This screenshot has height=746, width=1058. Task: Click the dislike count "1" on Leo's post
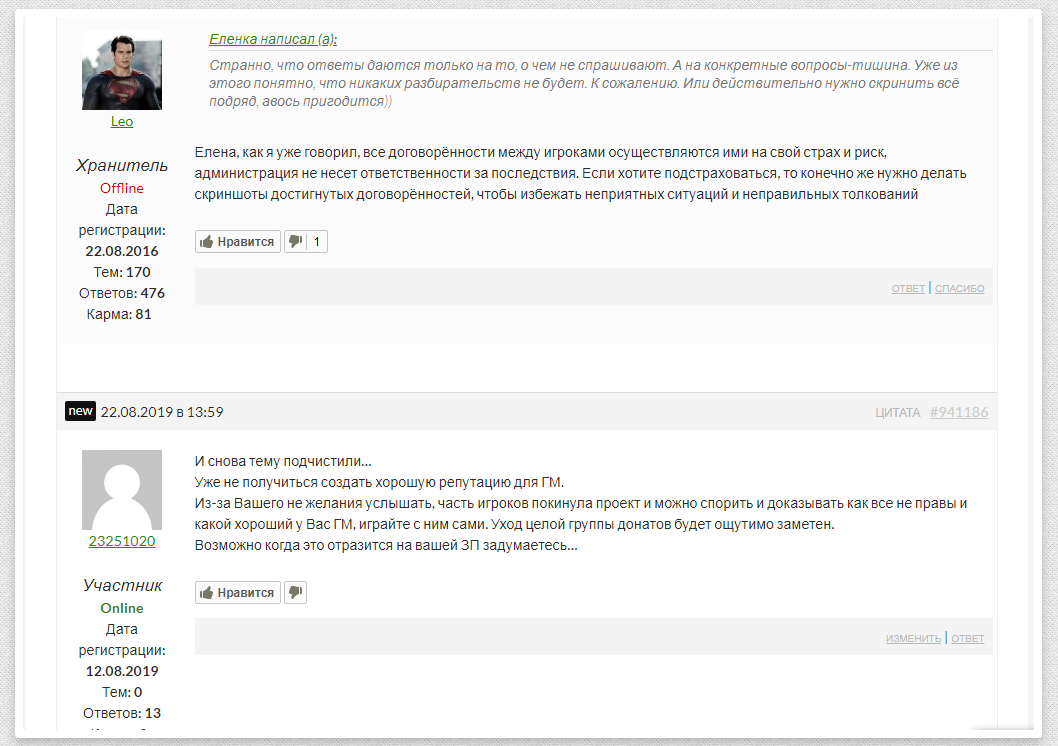click(x=317, y=242)
